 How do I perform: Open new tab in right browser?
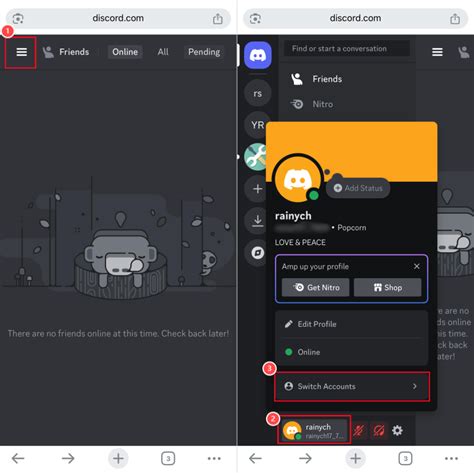tap(355, 459)
